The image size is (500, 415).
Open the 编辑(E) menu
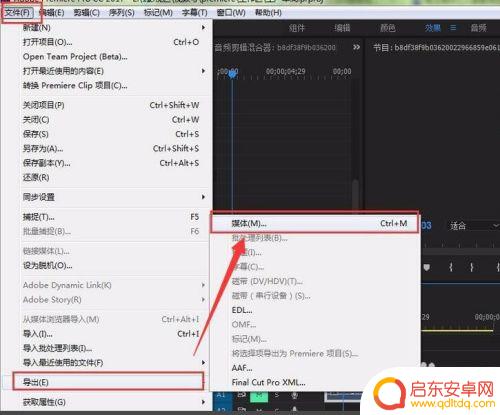(x=51, y=13)
